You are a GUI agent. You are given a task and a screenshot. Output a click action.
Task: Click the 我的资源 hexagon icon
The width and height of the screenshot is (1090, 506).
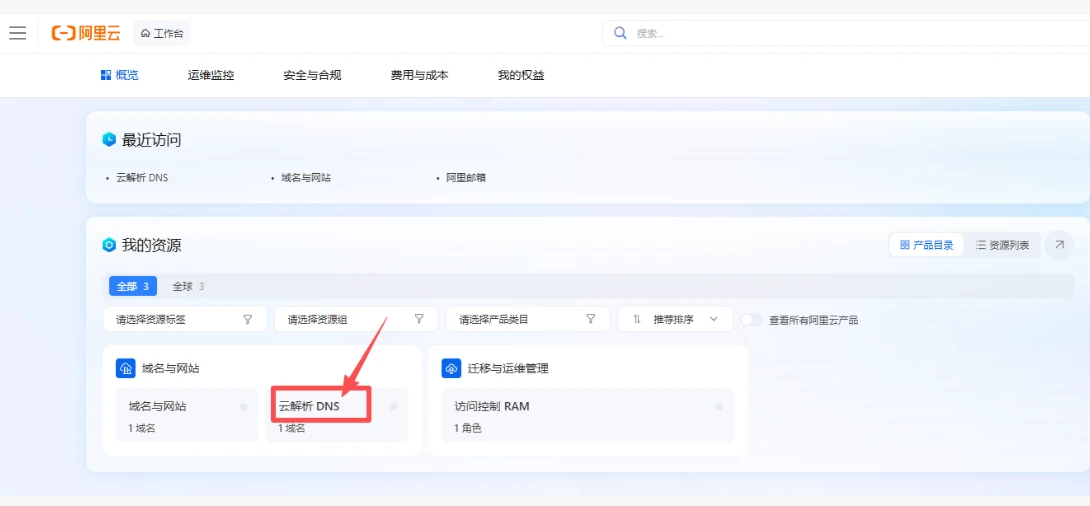pyautogui.click(x=109, y=245)
